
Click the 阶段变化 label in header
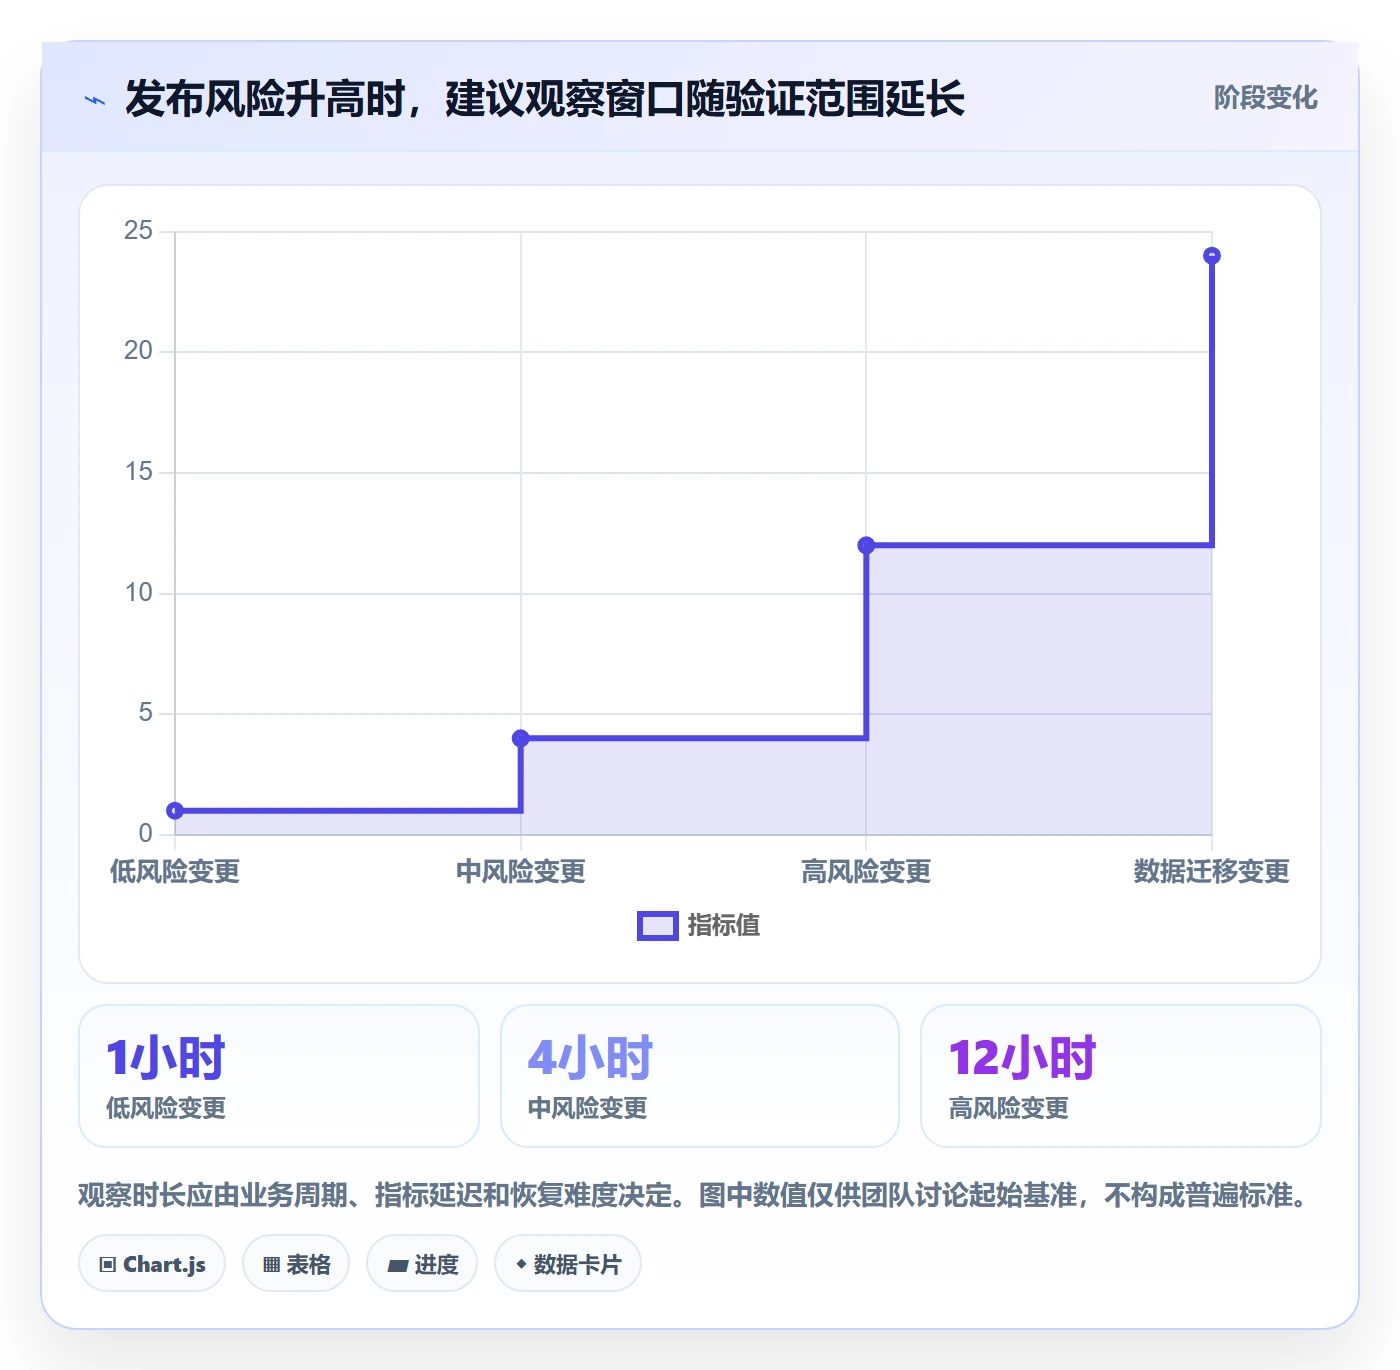coord(1265,98)
